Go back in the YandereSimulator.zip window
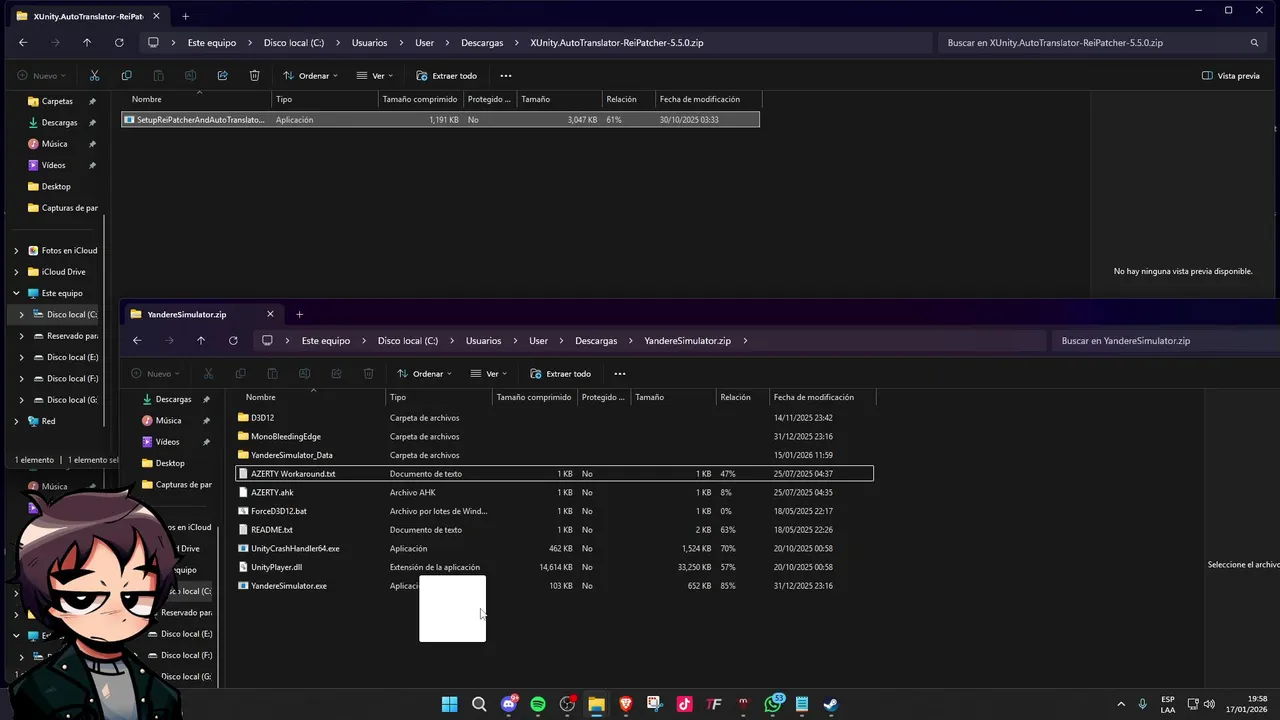 click(137, 341)
